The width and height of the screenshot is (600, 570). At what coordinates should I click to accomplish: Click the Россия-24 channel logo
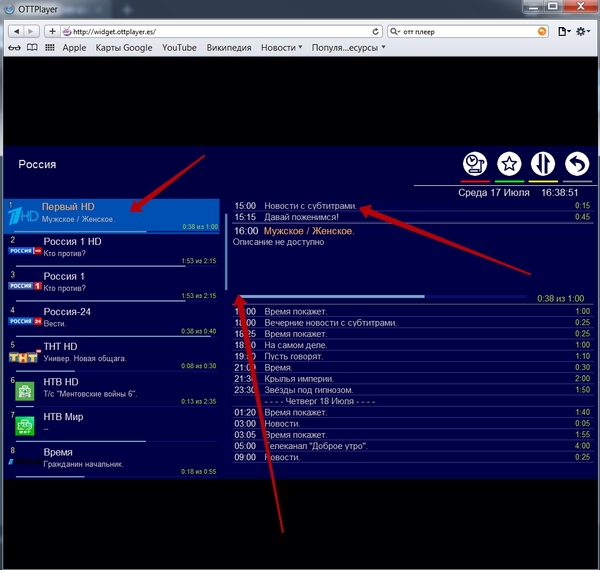[x=25, y=321]
